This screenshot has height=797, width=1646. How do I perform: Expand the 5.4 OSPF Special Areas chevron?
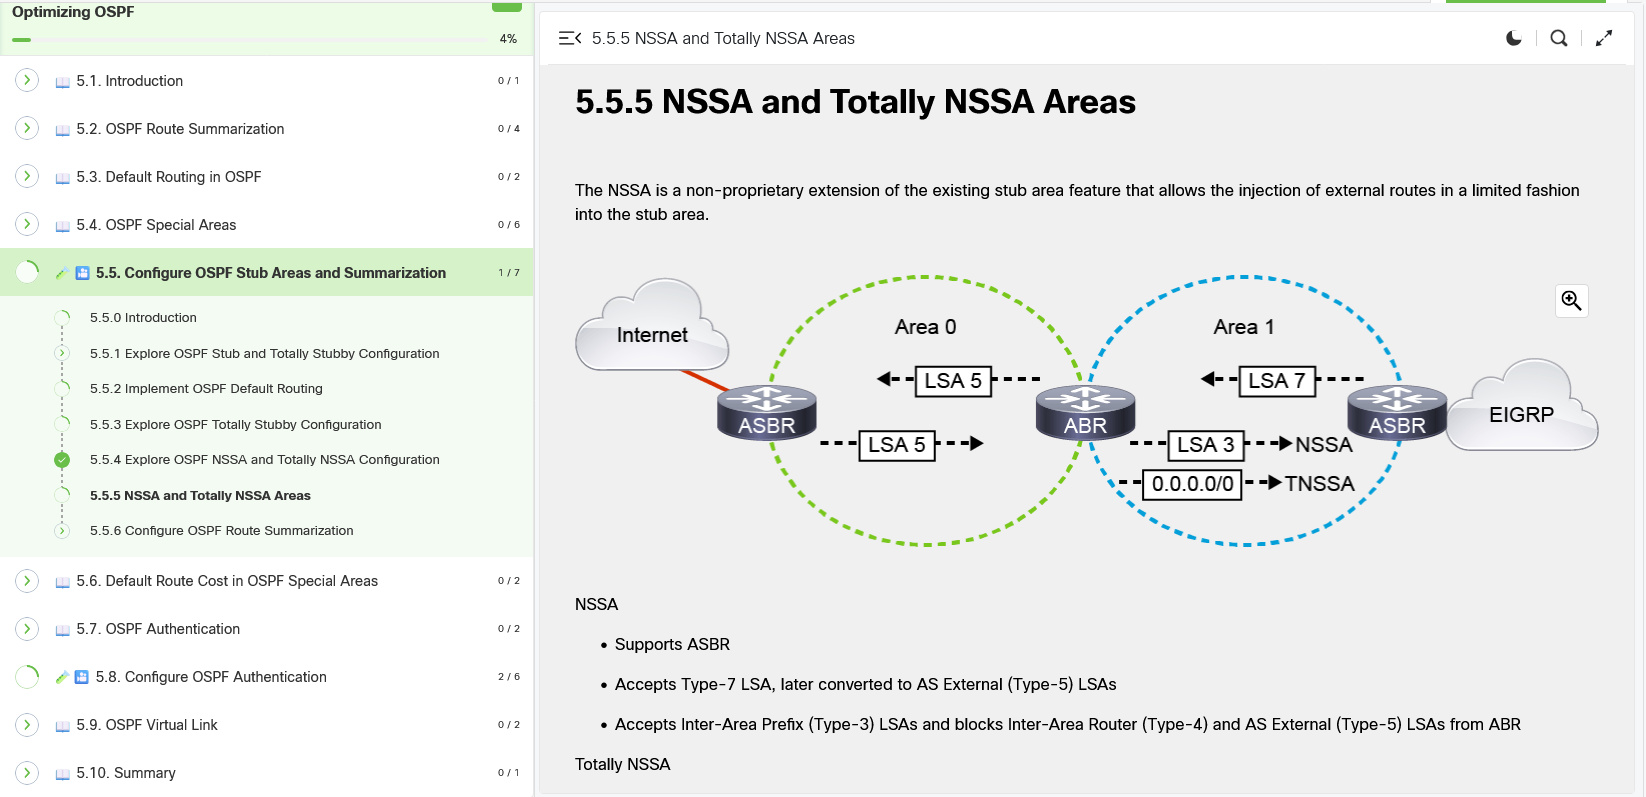click(27, 224)
